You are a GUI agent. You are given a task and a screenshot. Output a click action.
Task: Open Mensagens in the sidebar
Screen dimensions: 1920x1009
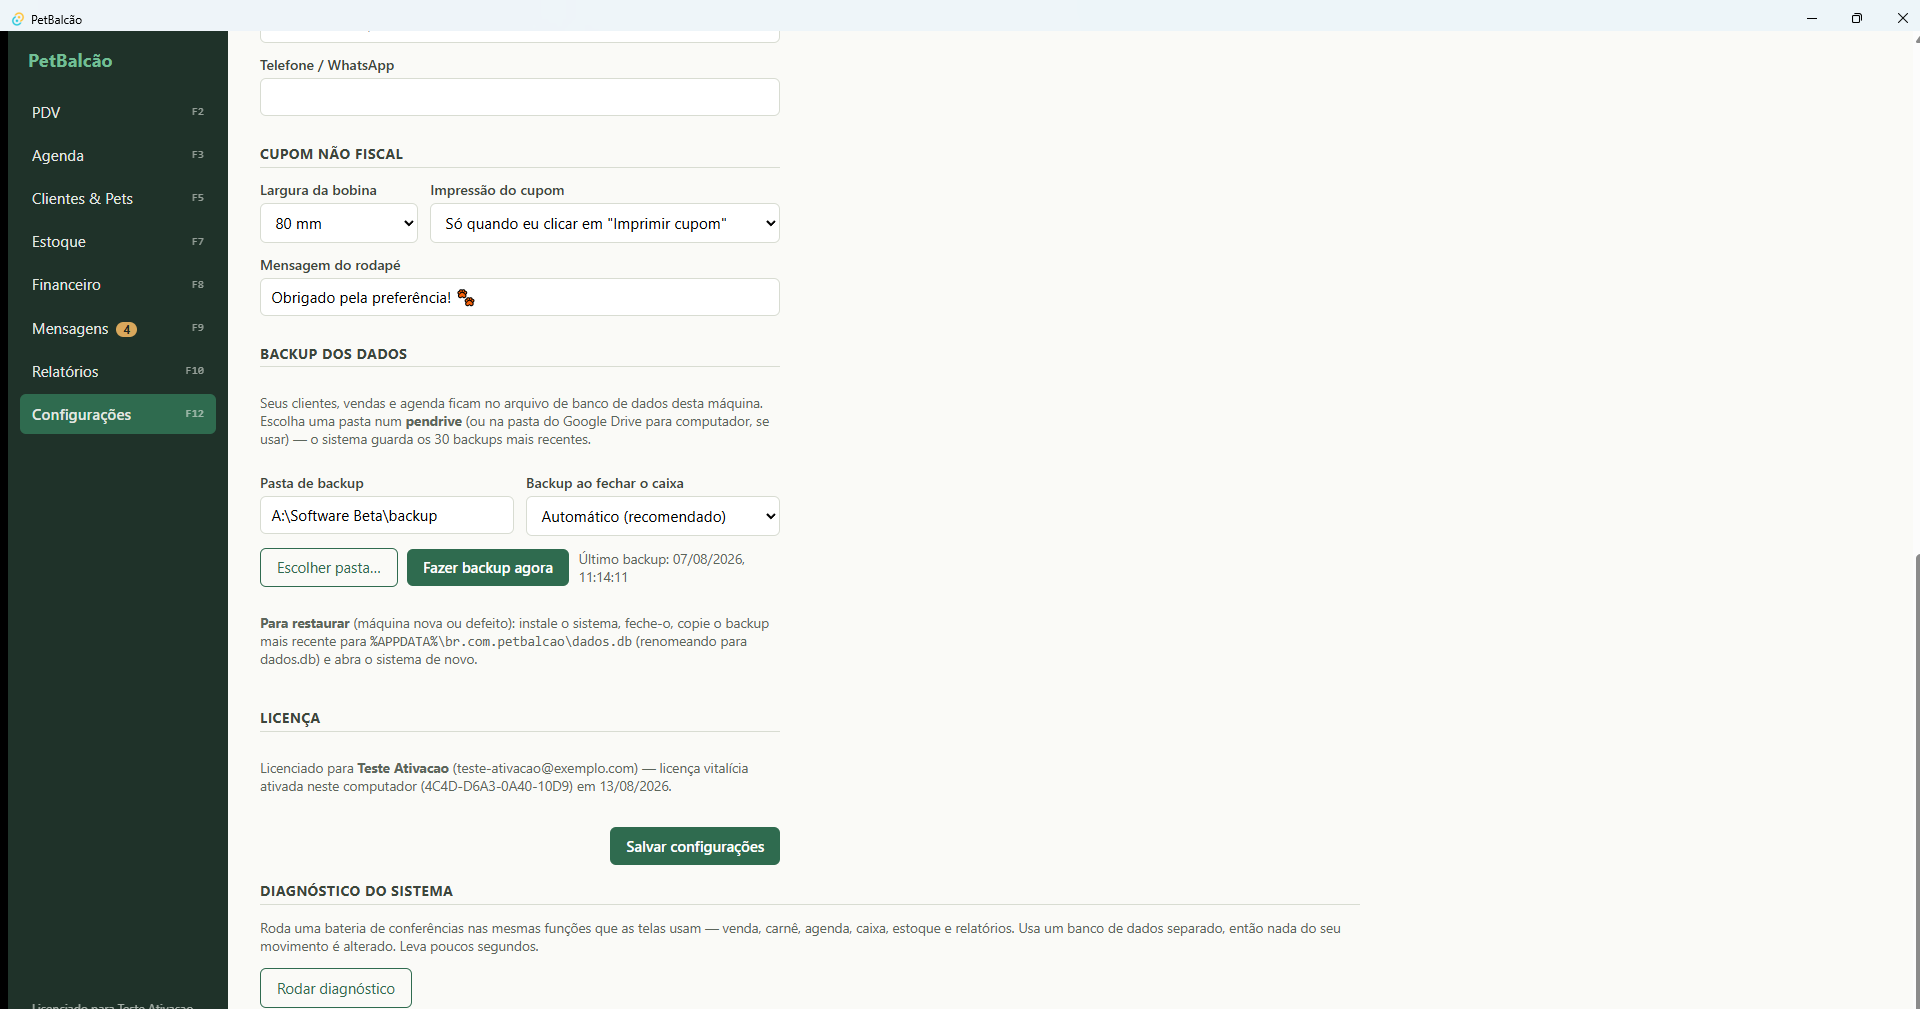point(118,328)
